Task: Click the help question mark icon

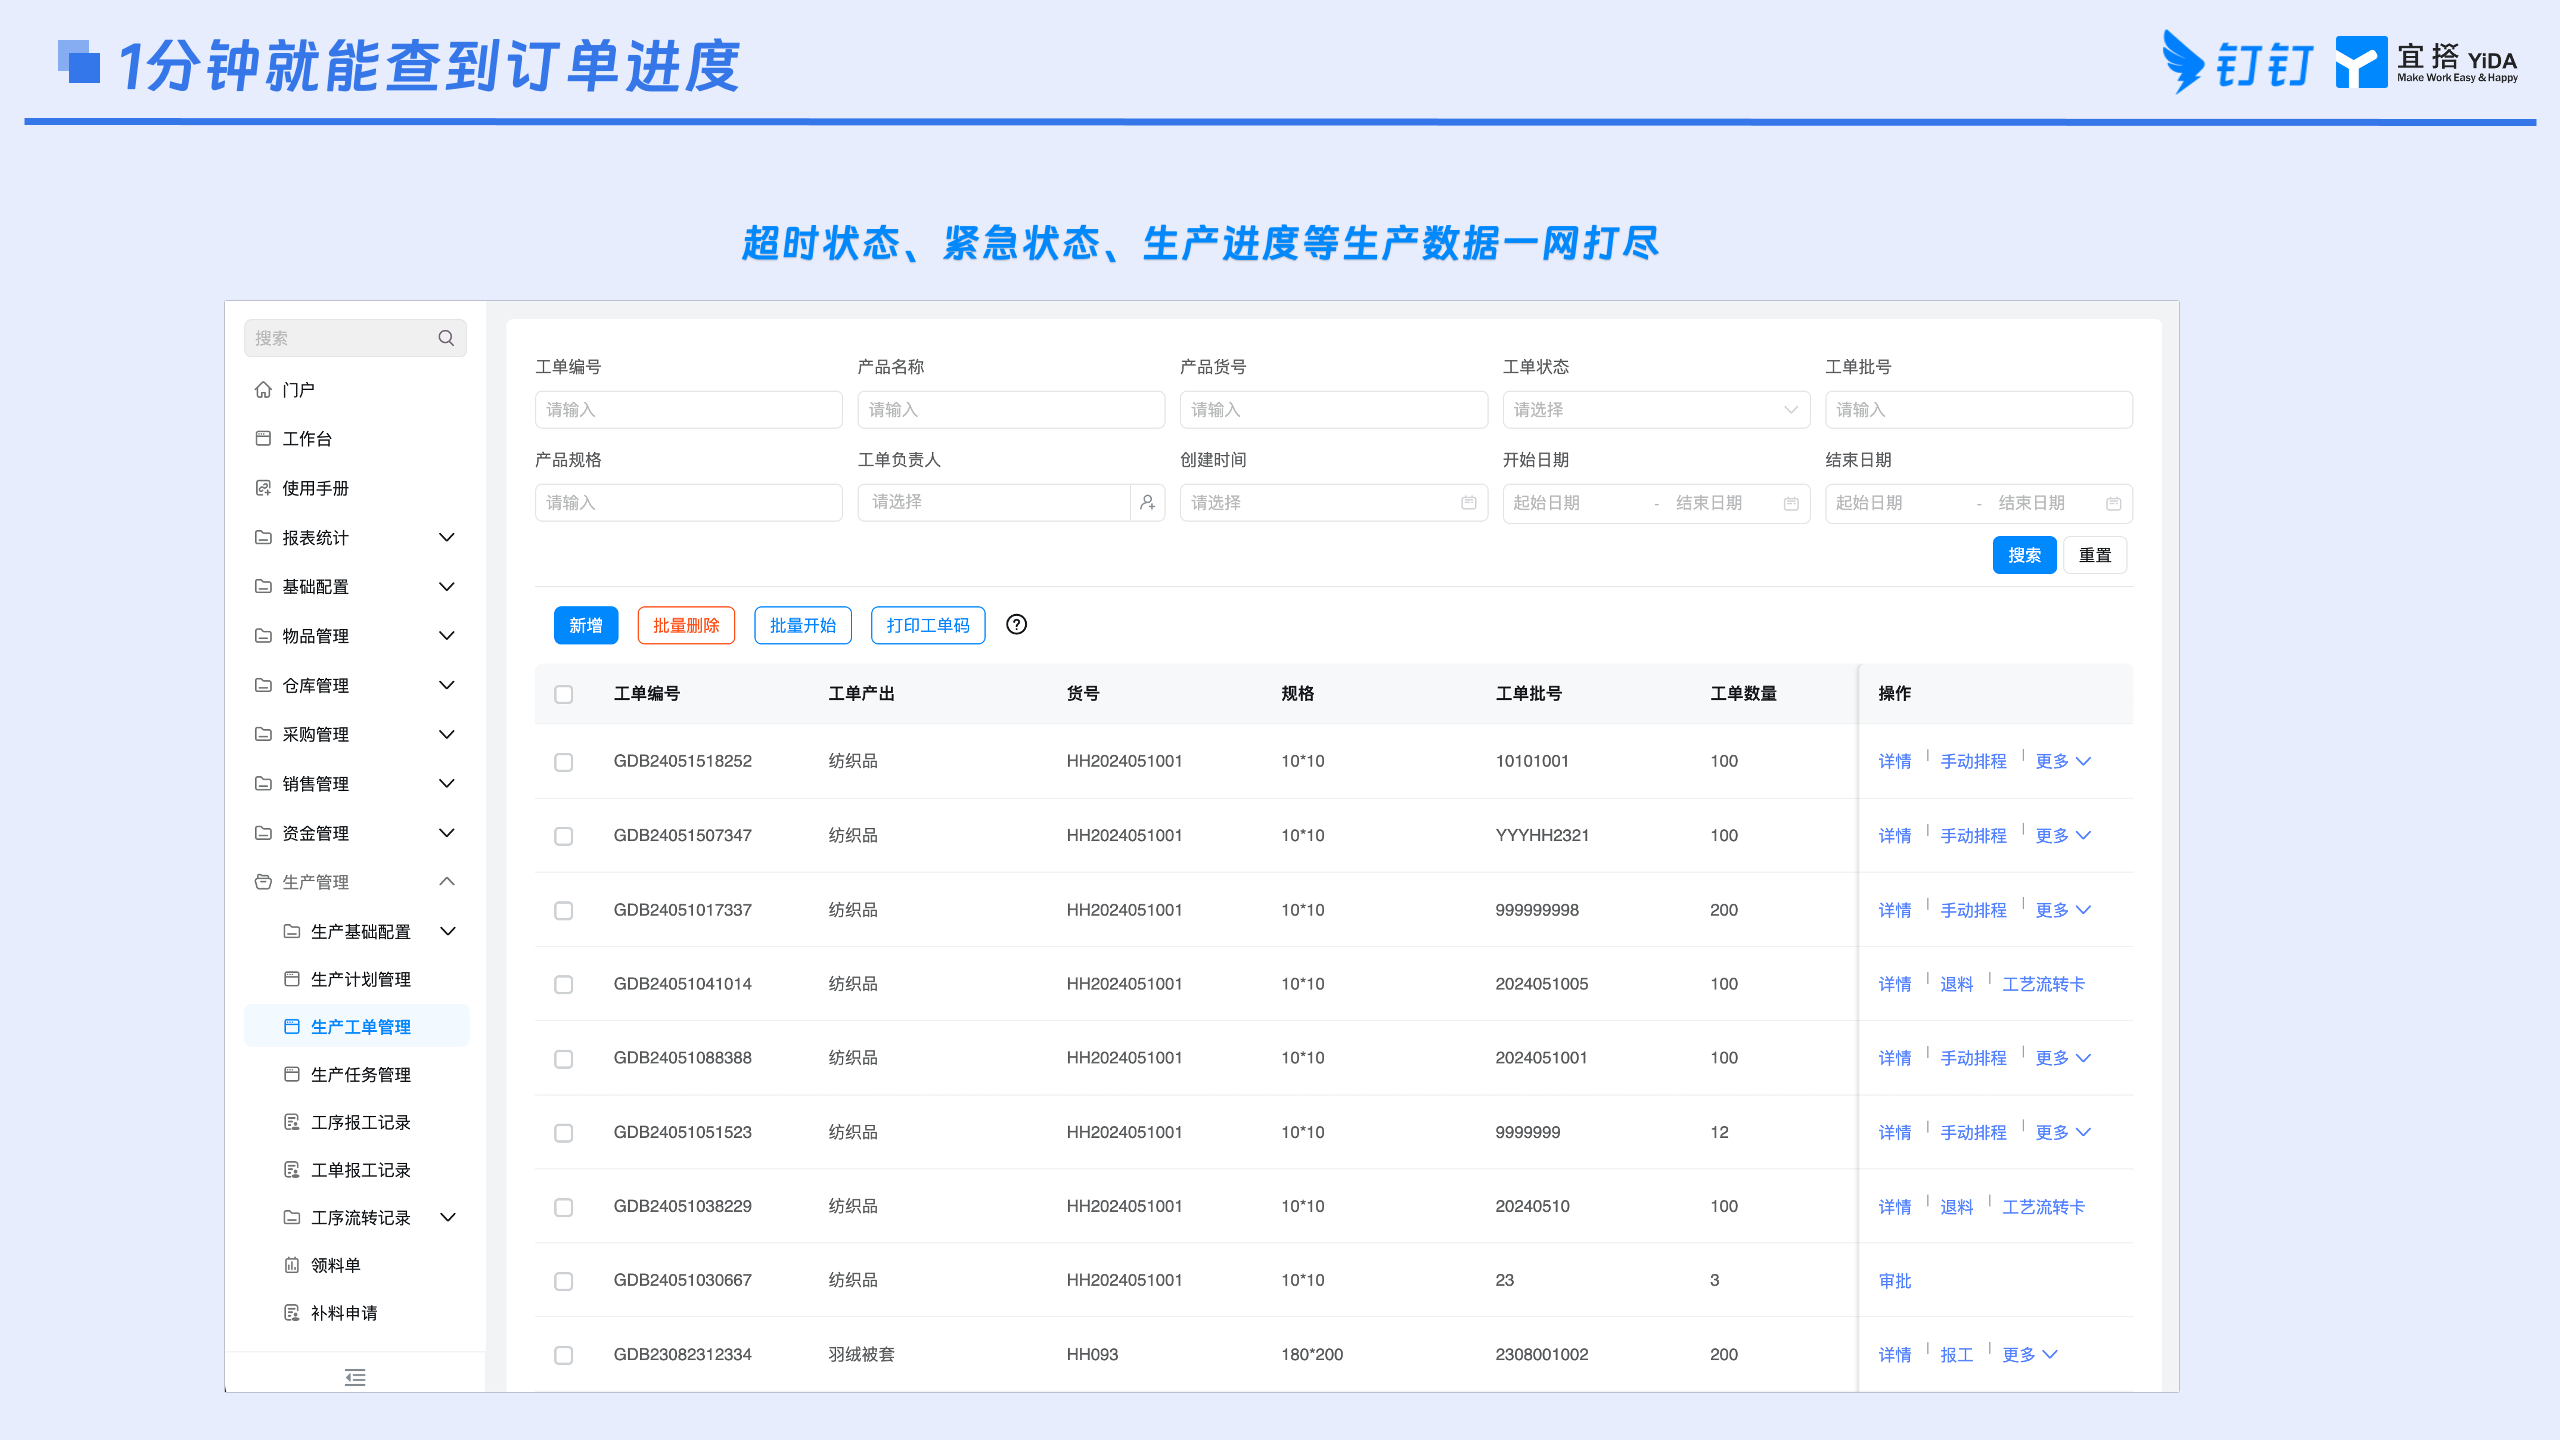Action: pos(1016,625)
